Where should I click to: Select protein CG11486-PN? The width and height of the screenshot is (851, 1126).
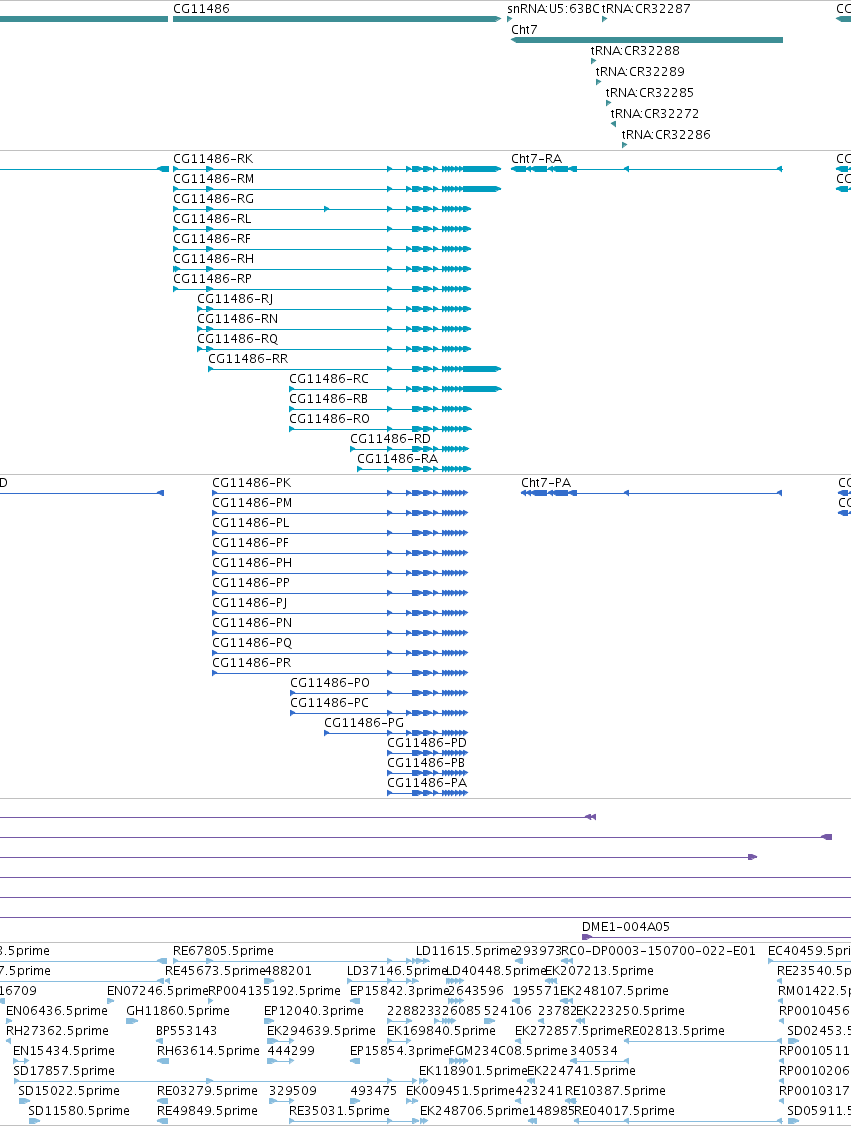(252, 623)
